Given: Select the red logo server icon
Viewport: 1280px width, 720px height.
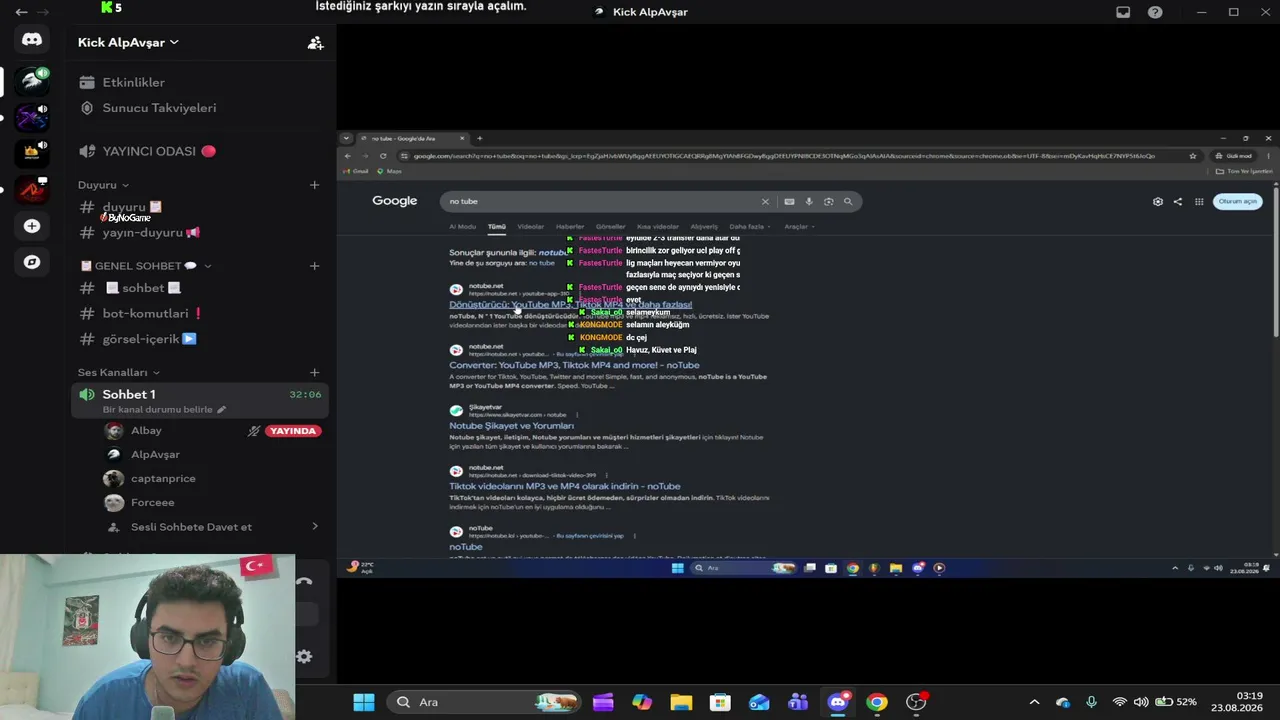Looking at the screenshot, I should coord(32,189).
